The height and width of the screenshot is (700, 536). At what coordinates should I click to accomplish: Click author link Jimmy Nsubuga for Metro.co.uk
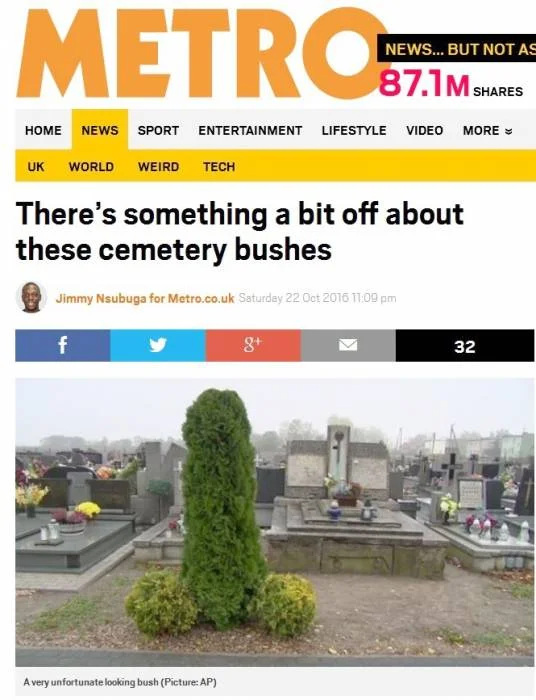click(x=145, y=298)
